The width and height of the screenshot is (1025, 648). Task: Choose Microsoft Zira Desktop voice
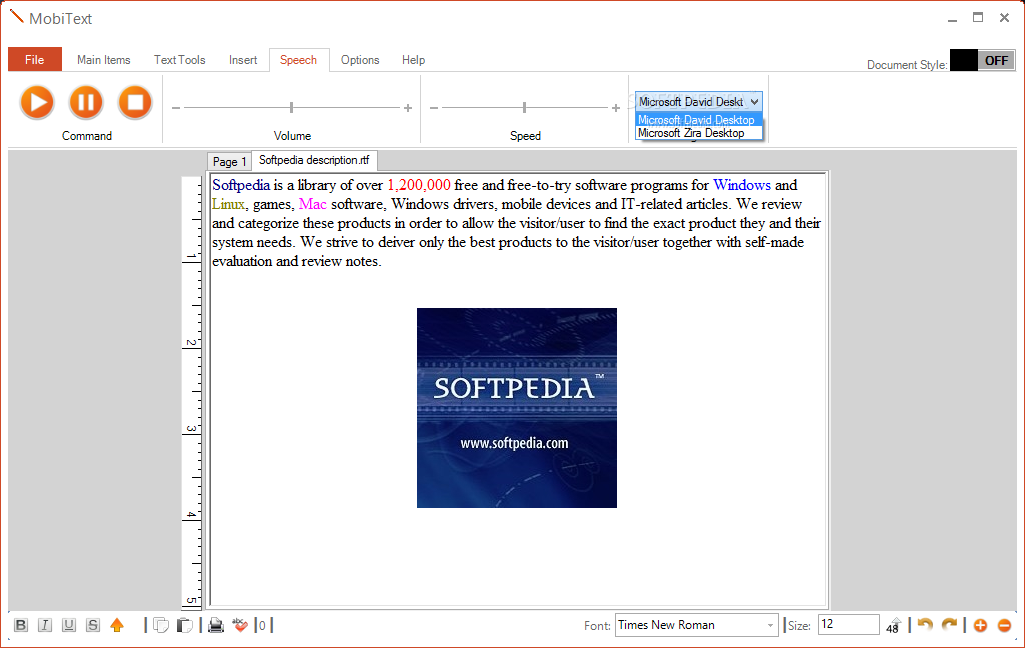pyautogui.click(x=696, y=133)
